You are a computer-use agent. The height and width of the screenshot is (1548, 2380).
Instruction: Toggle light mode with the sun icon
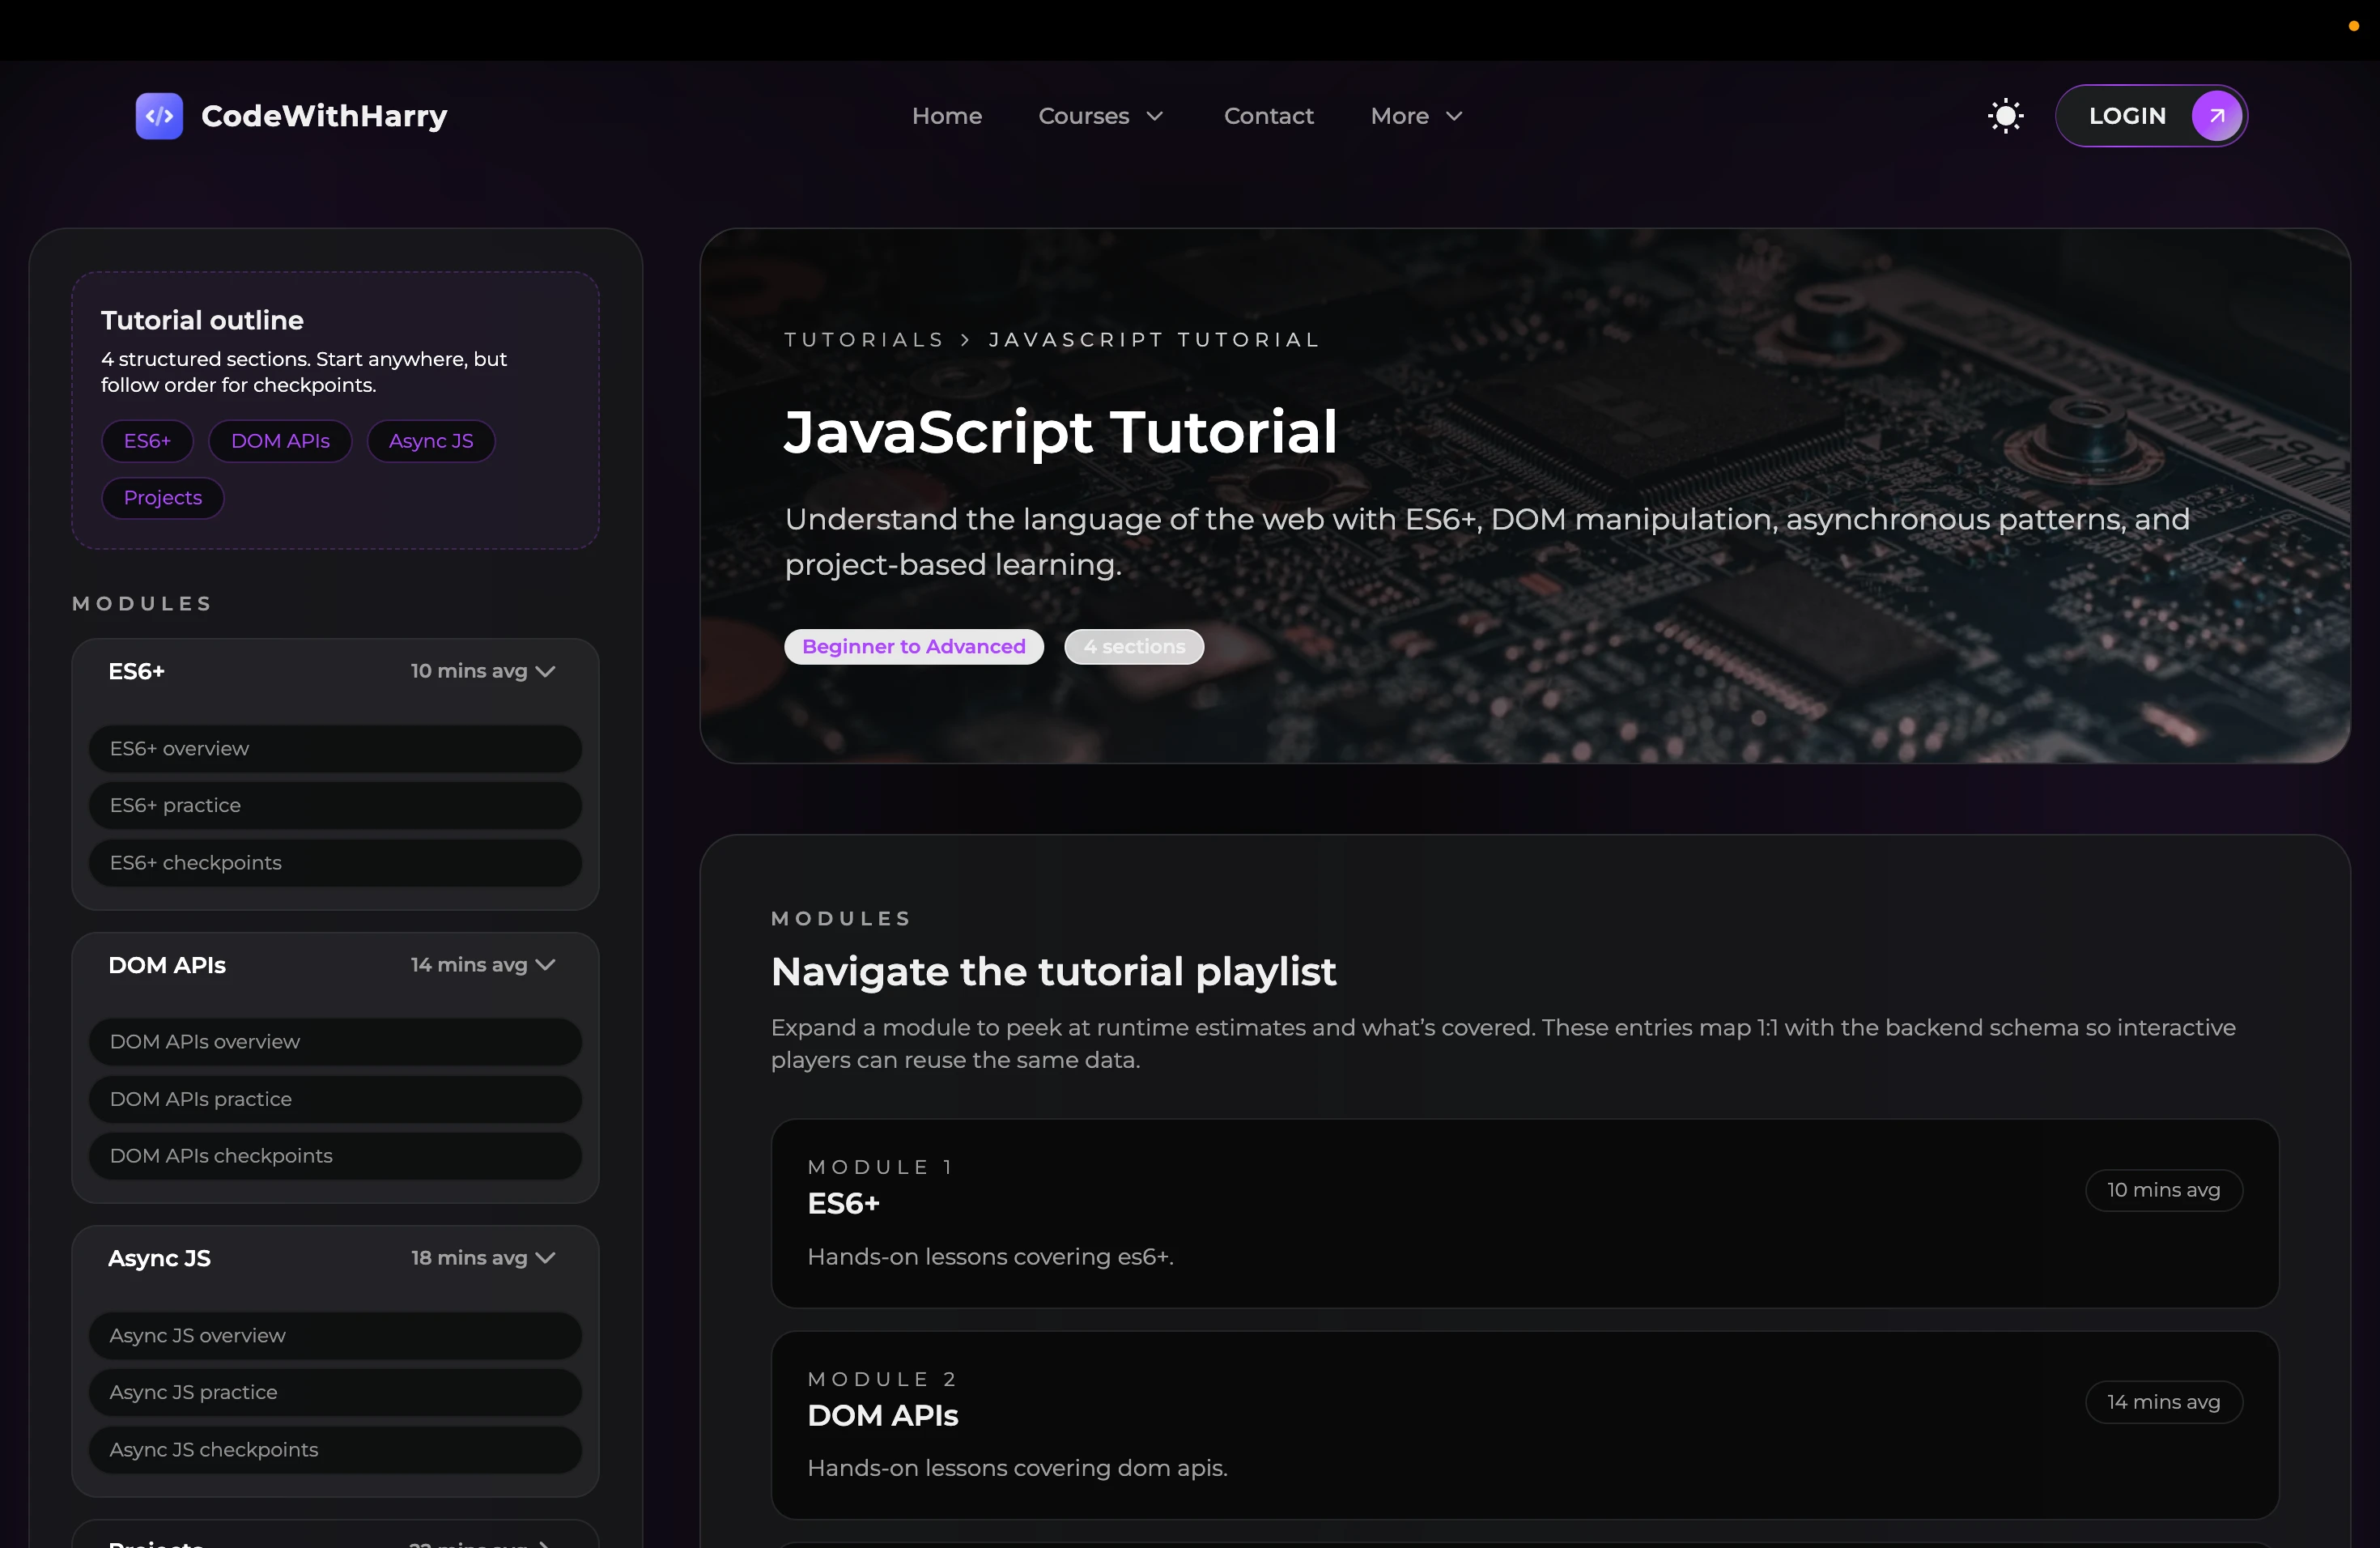pyautogui.click(x=2005, y=115)
